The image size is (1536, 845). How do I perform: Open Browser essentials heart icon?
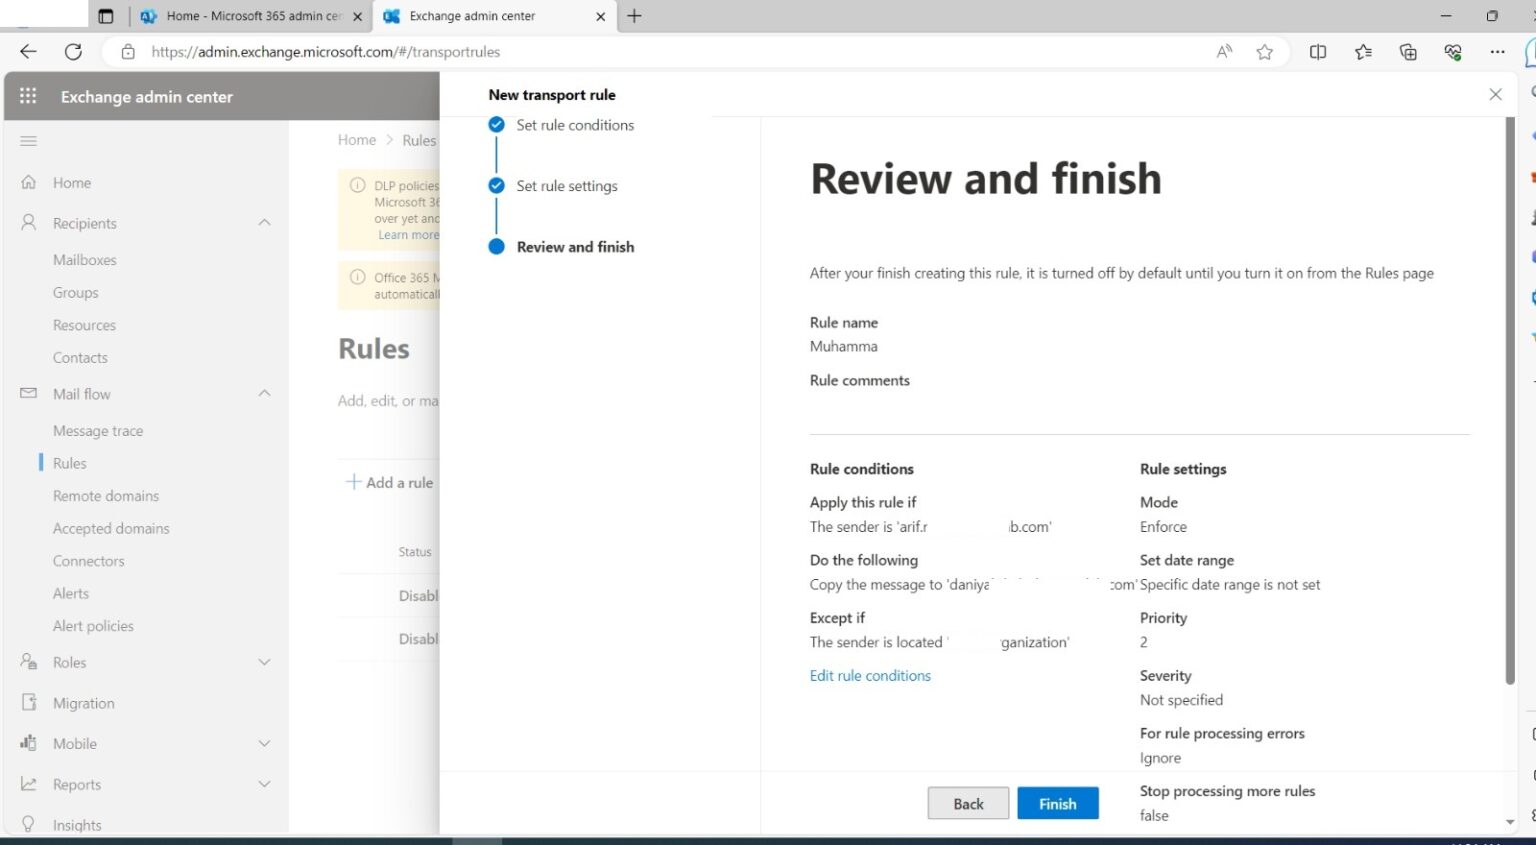[x=1453, y=52]
